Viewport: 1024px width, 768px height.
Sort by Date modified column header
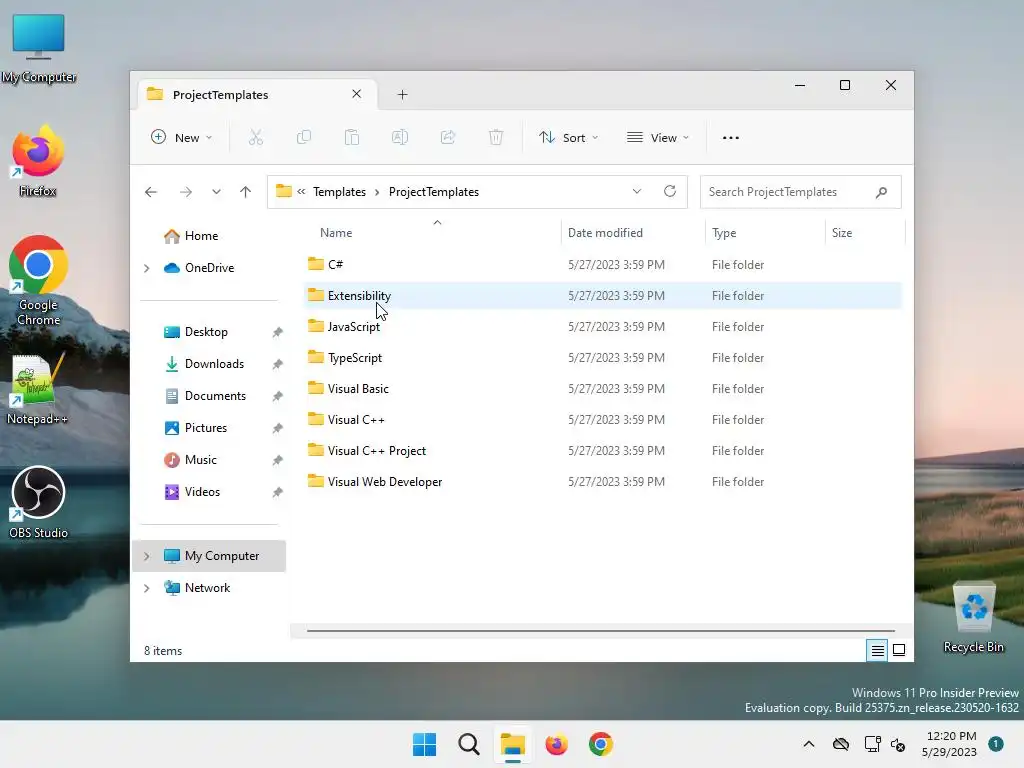click(605, 233)
